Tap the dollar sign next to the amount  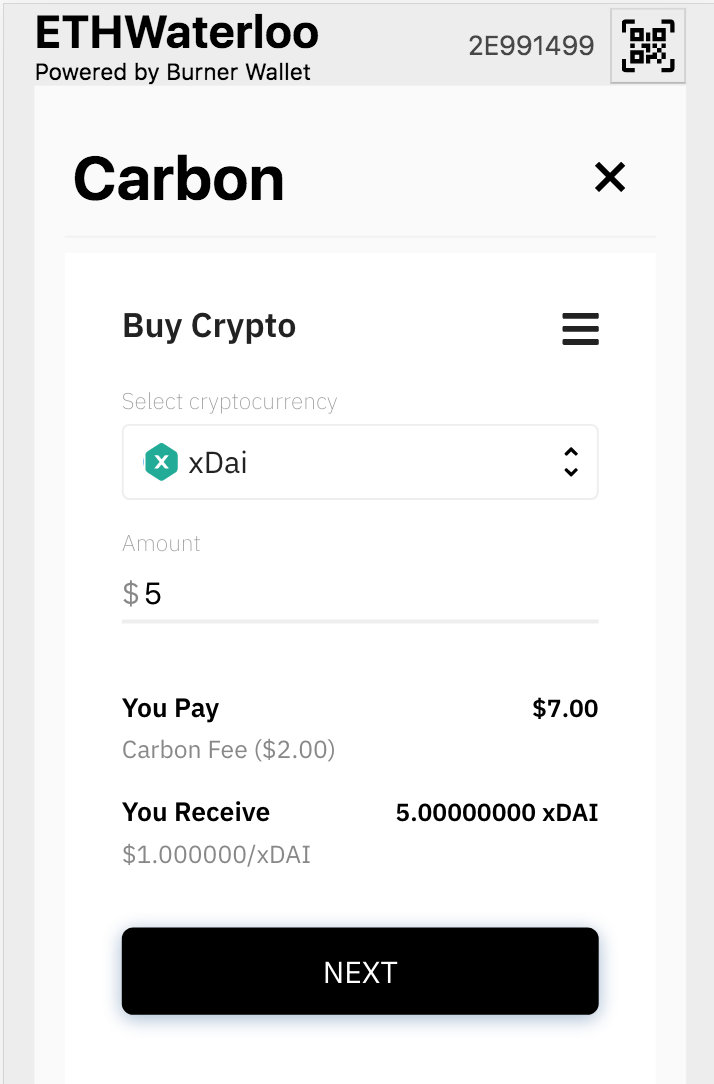[x=128, y=592]
